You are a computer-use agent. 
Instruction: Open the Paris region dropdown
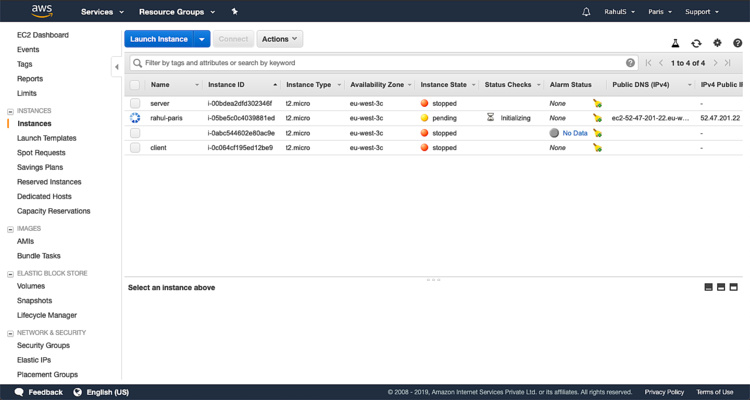coord(662,12)
